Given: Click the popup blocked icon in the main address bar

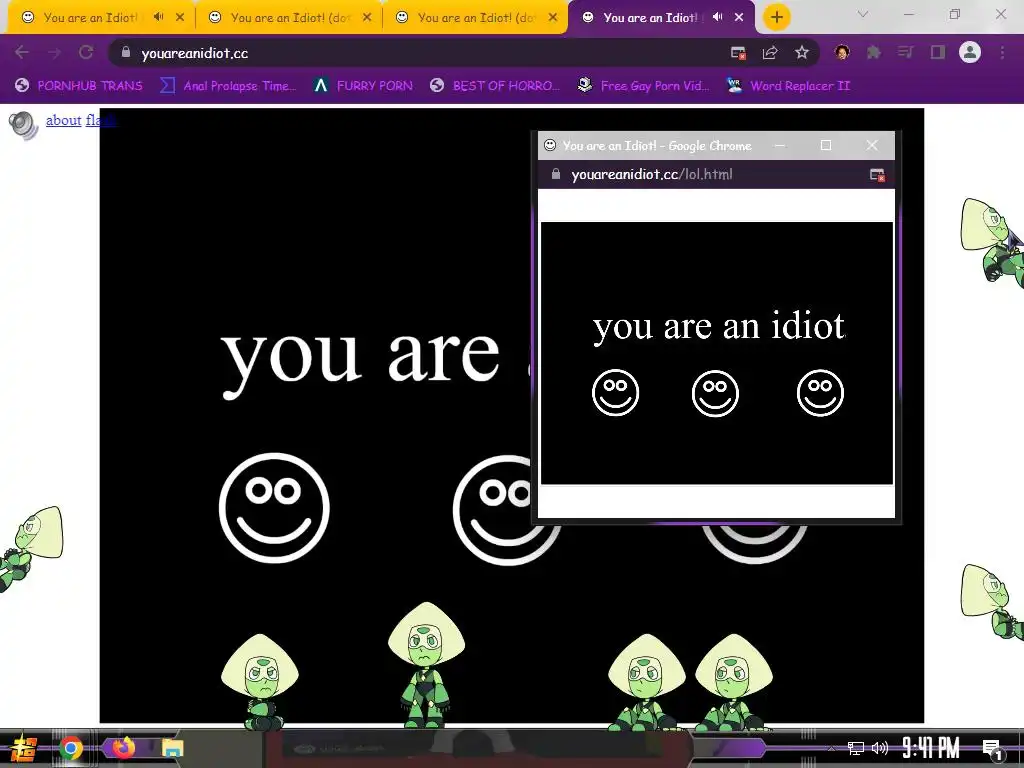Looking at the screenshot, I should (738, 53).
